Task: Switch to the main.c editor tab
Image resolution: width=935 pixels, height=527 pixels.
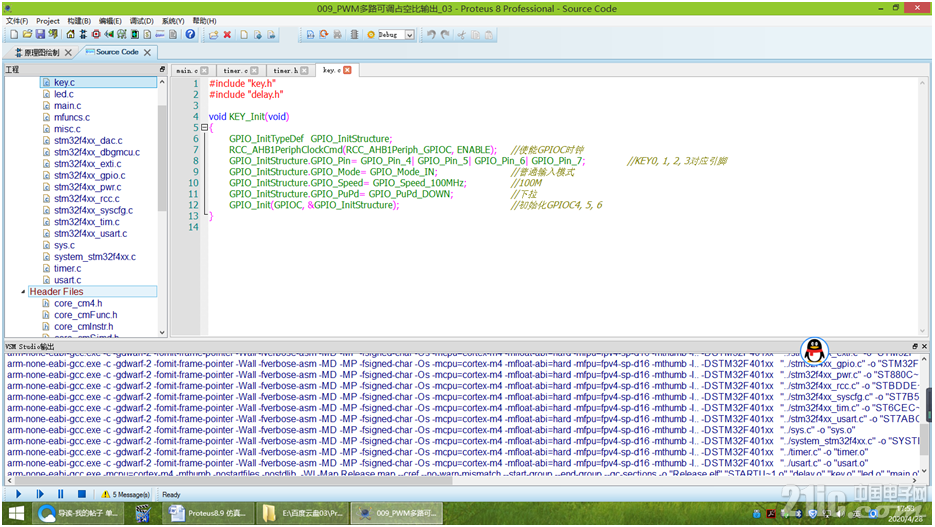Action: coord(187,70)
